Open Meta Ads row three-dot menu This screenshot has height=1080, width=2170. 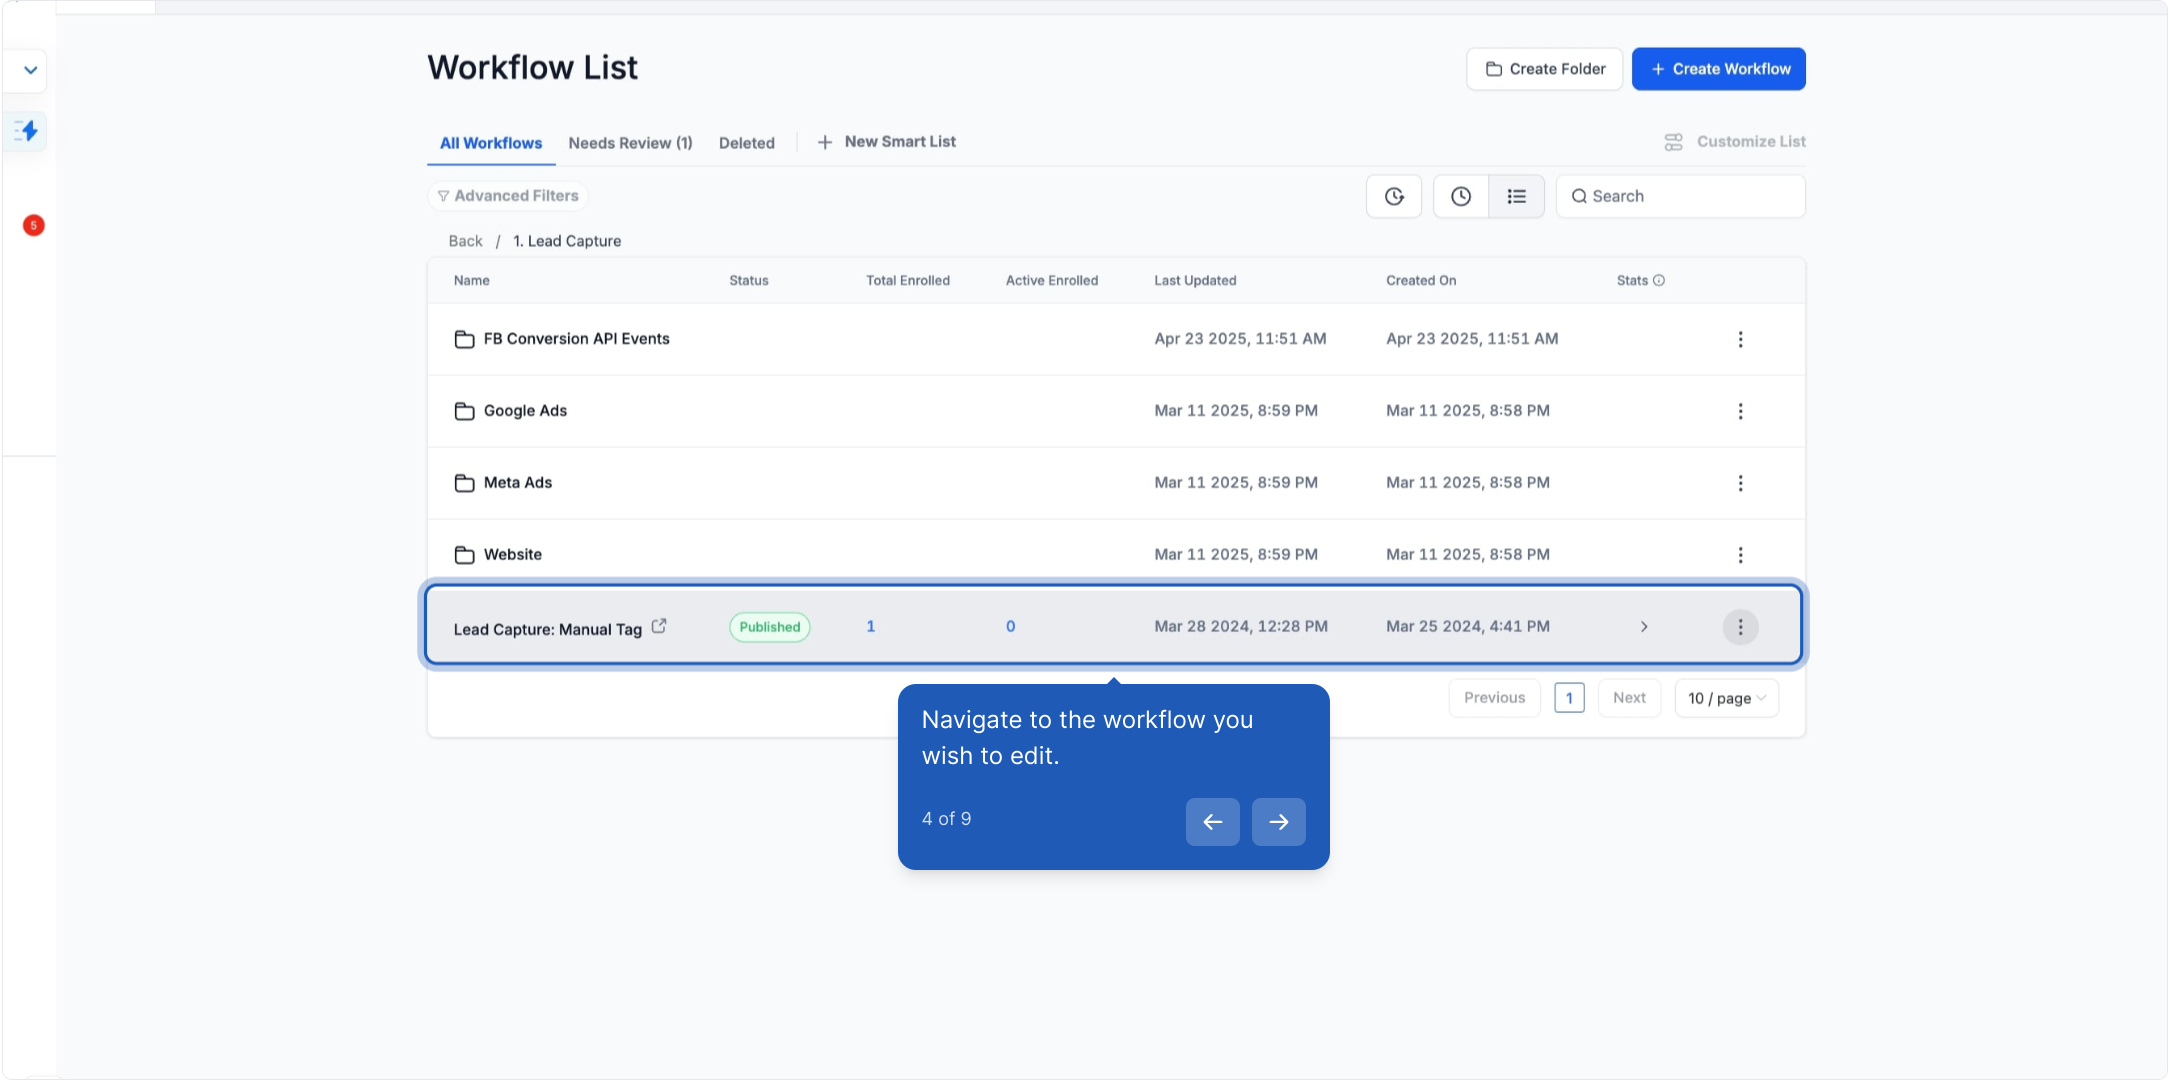click(x=1740, y=483)
